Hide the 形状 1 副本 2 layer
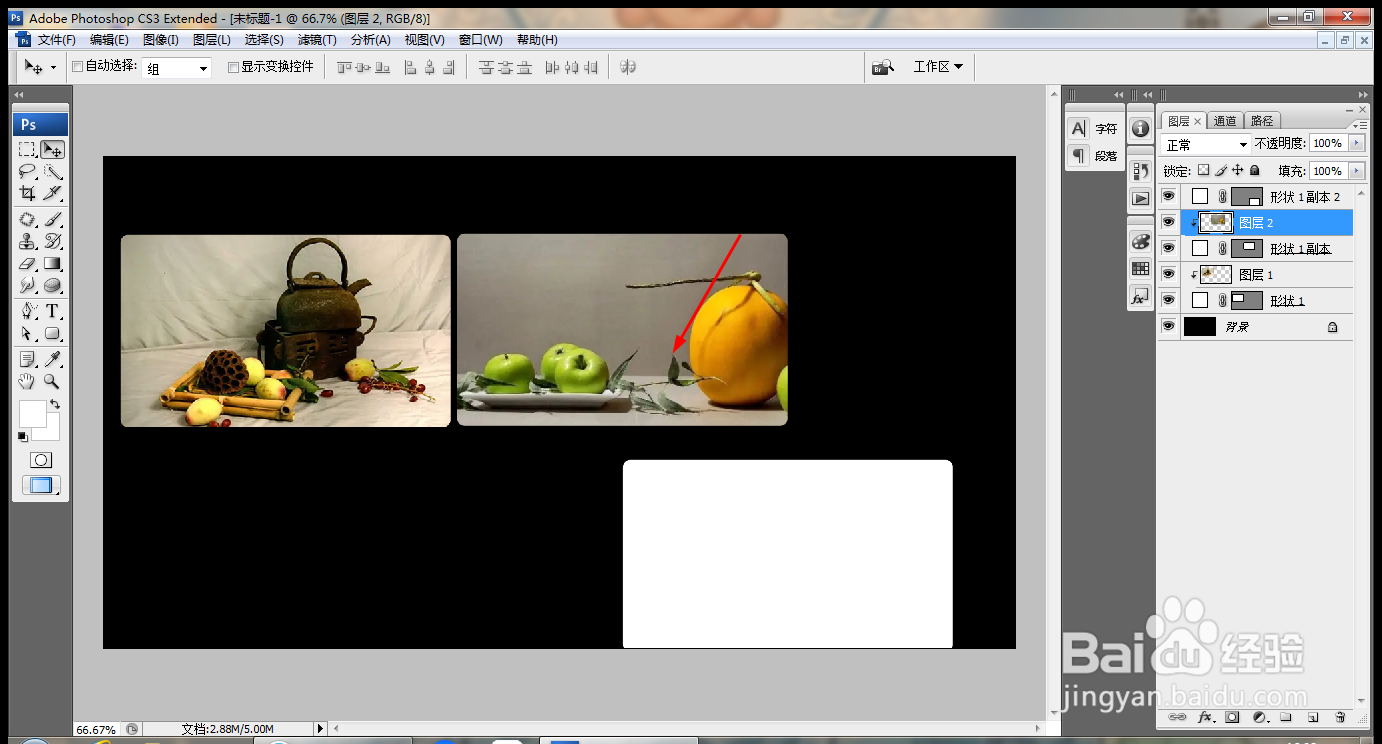 pos(1168,196)
